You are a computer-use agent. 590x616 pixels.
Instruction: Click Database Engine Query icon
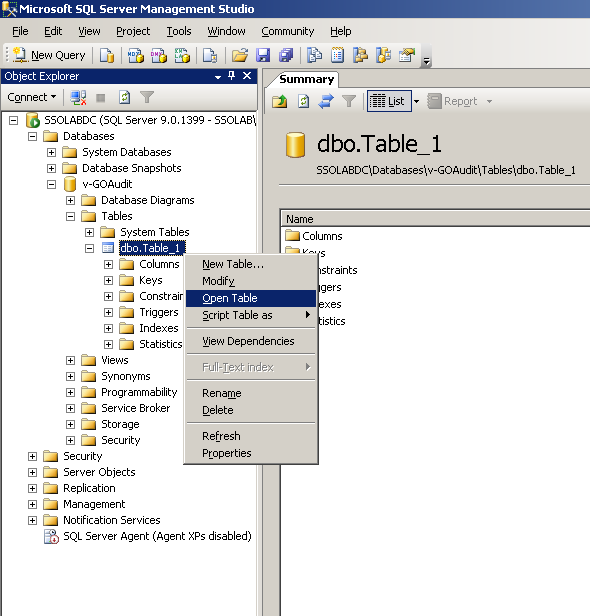107,55
